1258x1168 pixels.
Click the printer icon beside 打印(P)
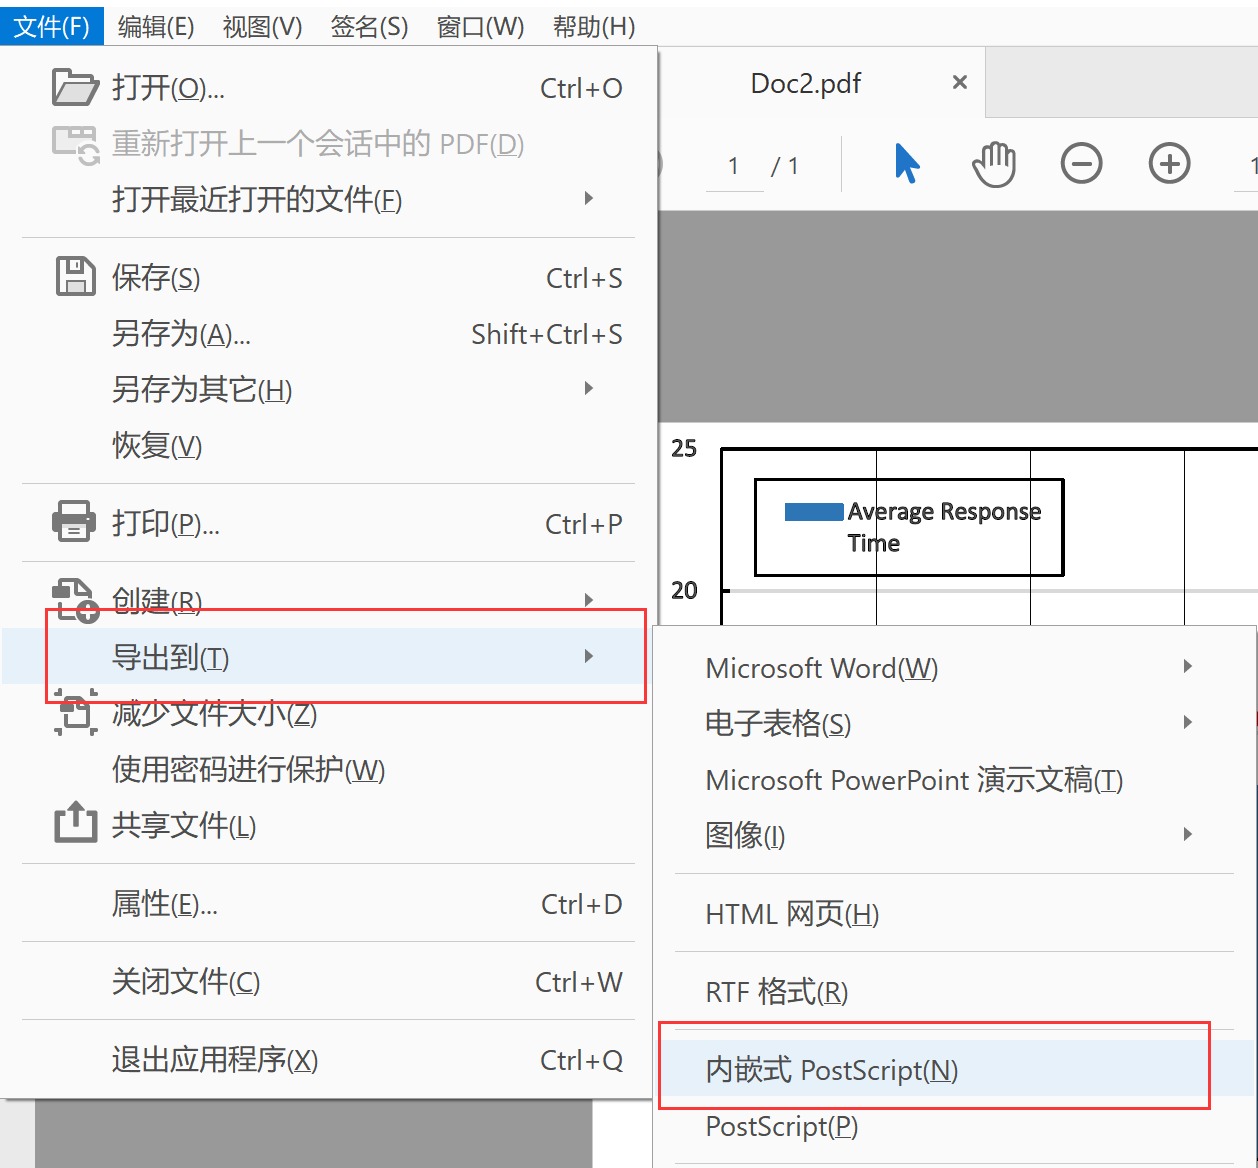click(x=73, y=522)
